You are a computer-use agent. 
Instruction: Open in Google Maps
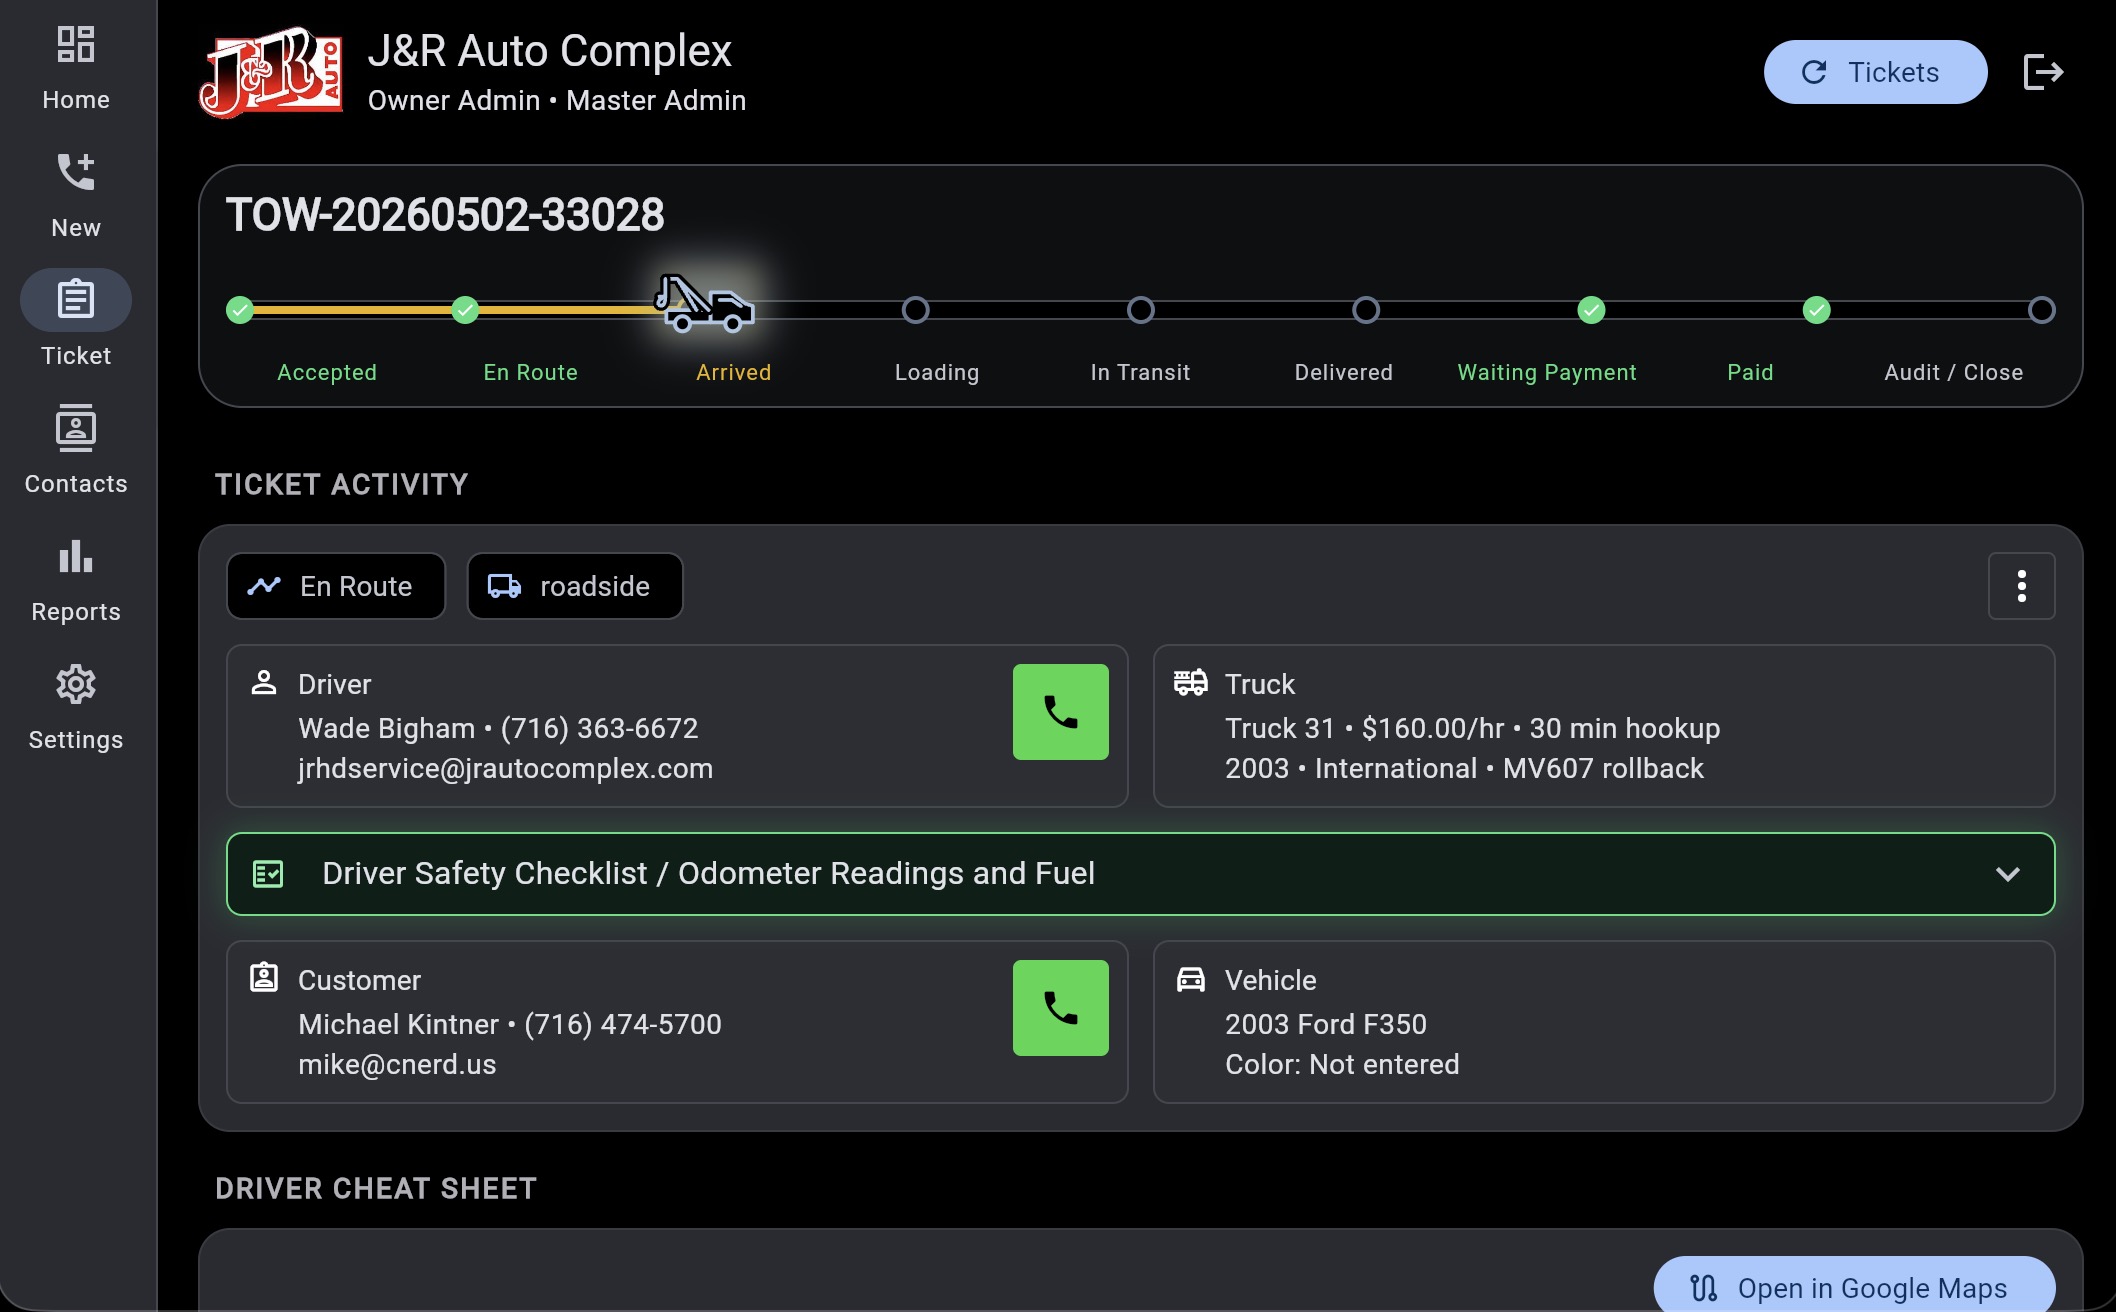[x=1855, y=1288]
